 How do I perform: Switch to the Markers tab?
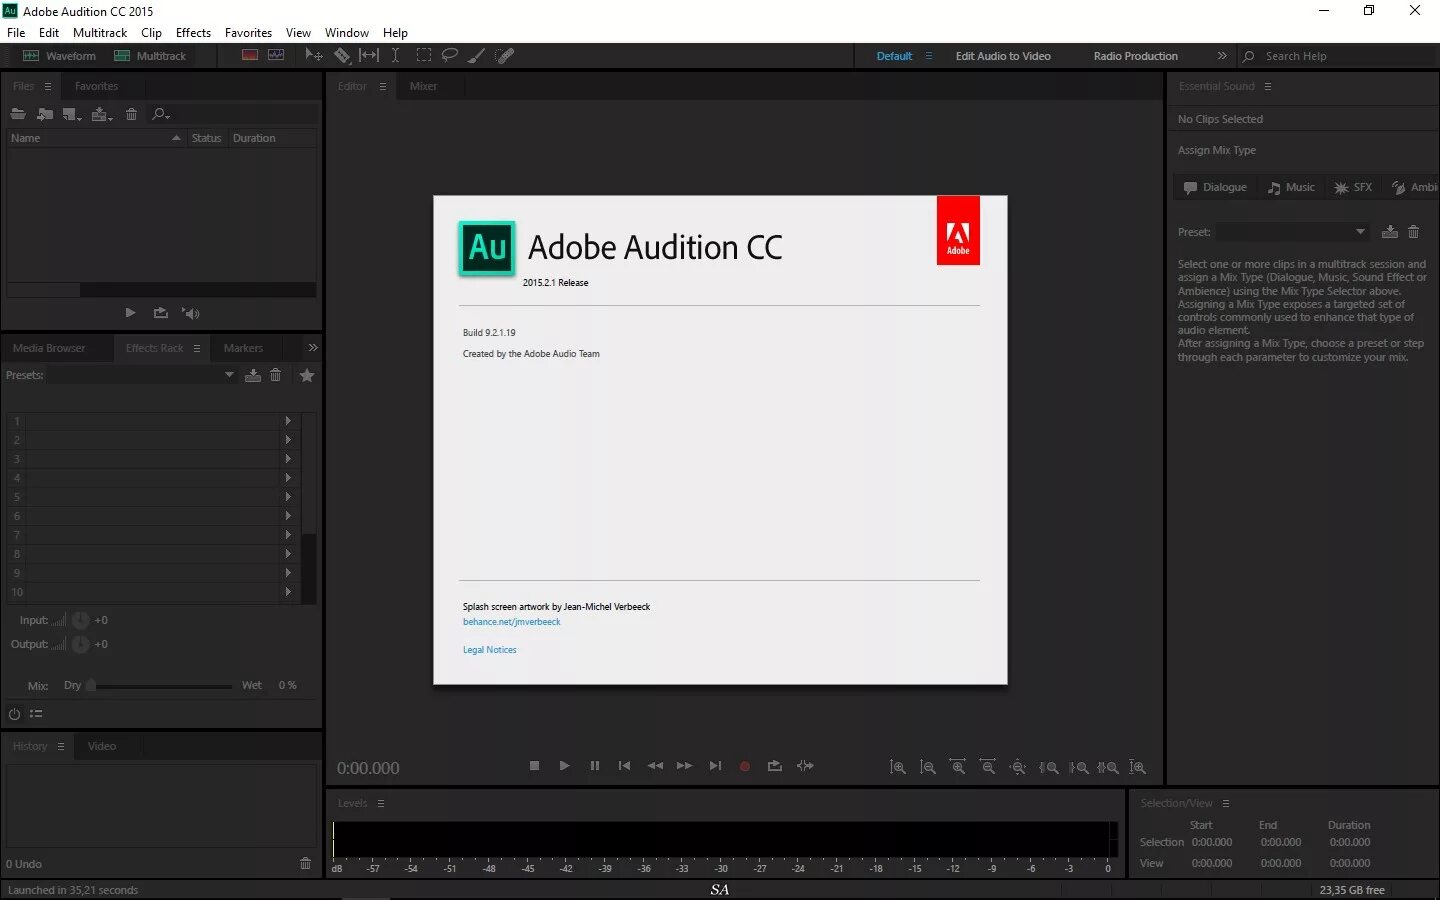tap(243, 348)
